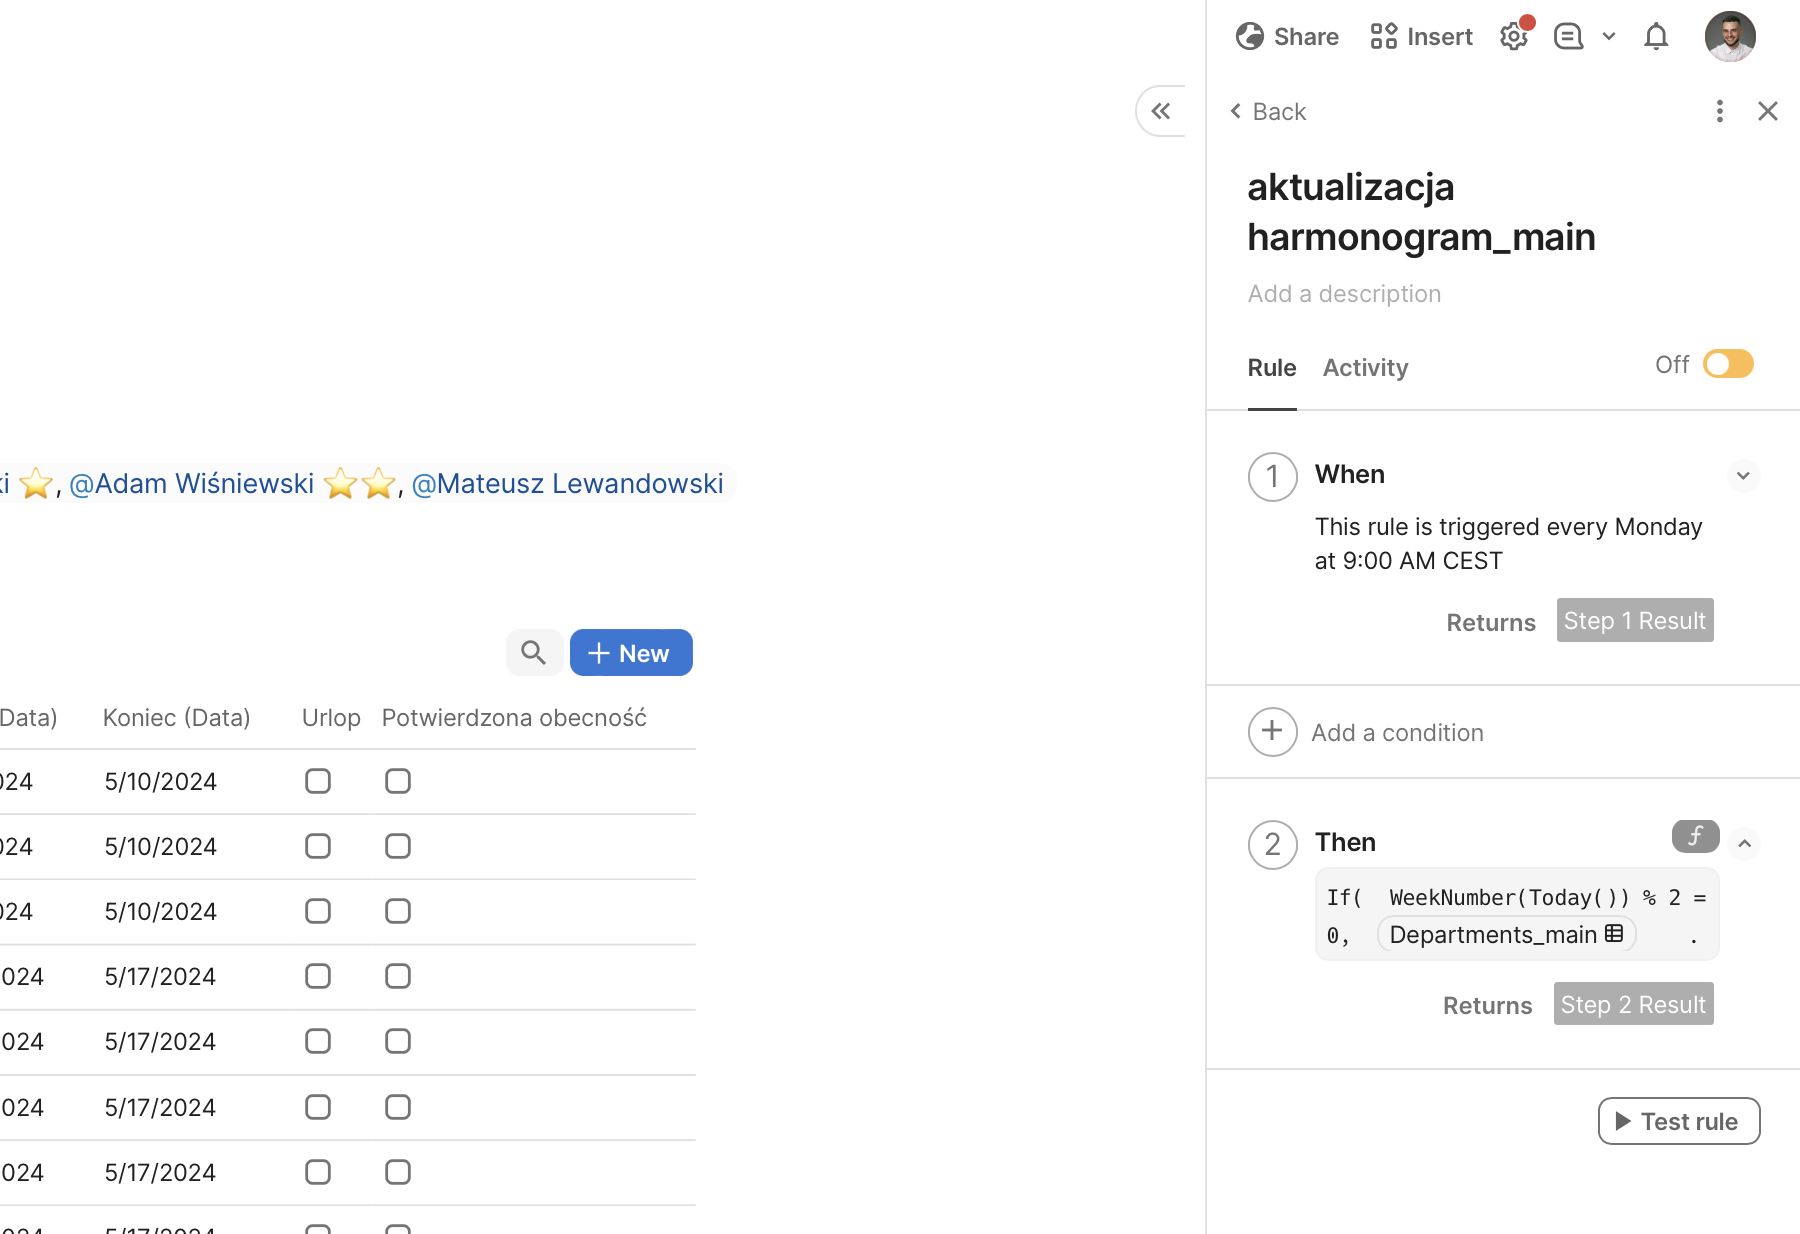Check Potwierdzona obecność in first row
Viewport: 1800px width, 1234px height.
(398, 781)
